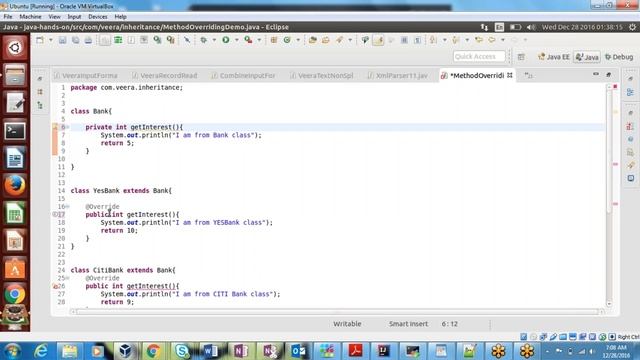The image size is (640, 360).
Task: Open the New Java Class dropdown arrow
Action: (x=298, y=40)
